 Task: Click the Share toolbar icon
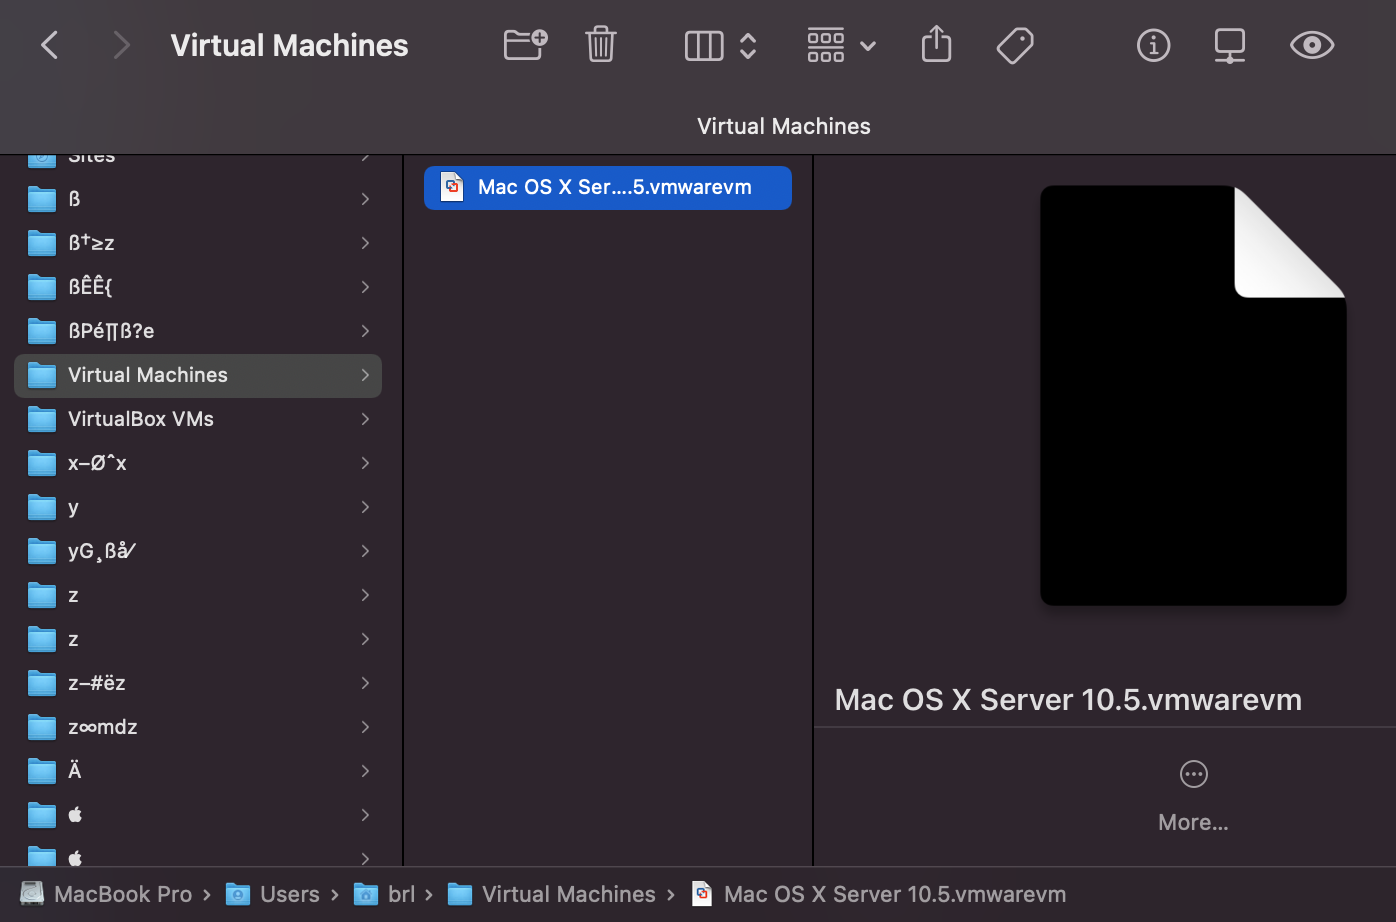pos(936,45)
